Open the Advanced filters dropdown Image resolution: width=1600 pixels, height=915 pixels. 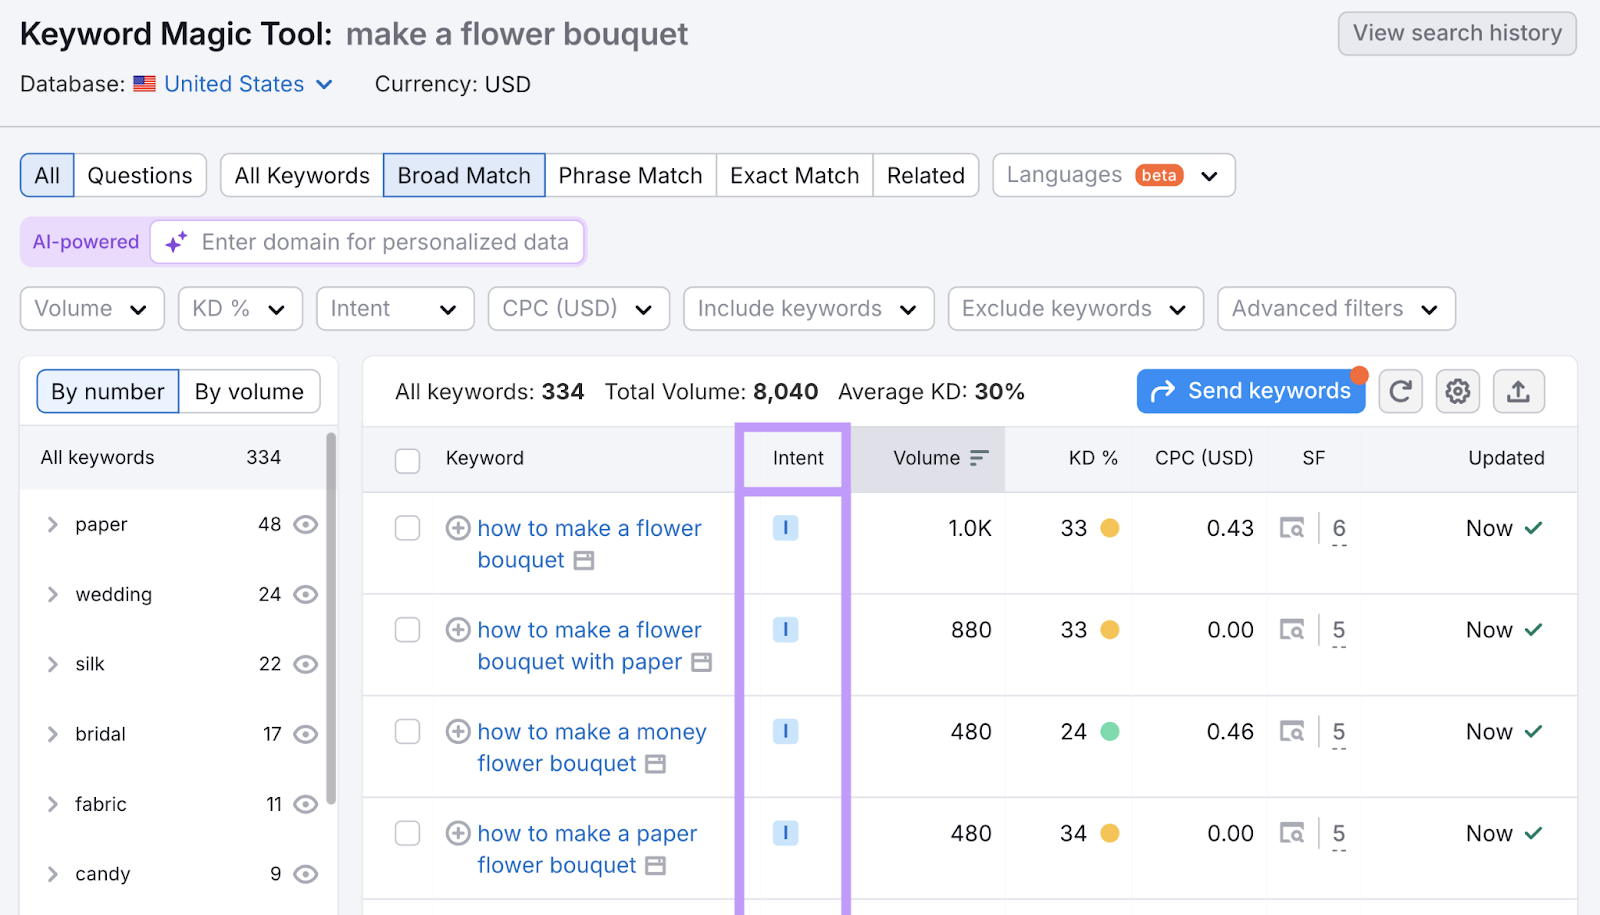(x=1335, y=308)
